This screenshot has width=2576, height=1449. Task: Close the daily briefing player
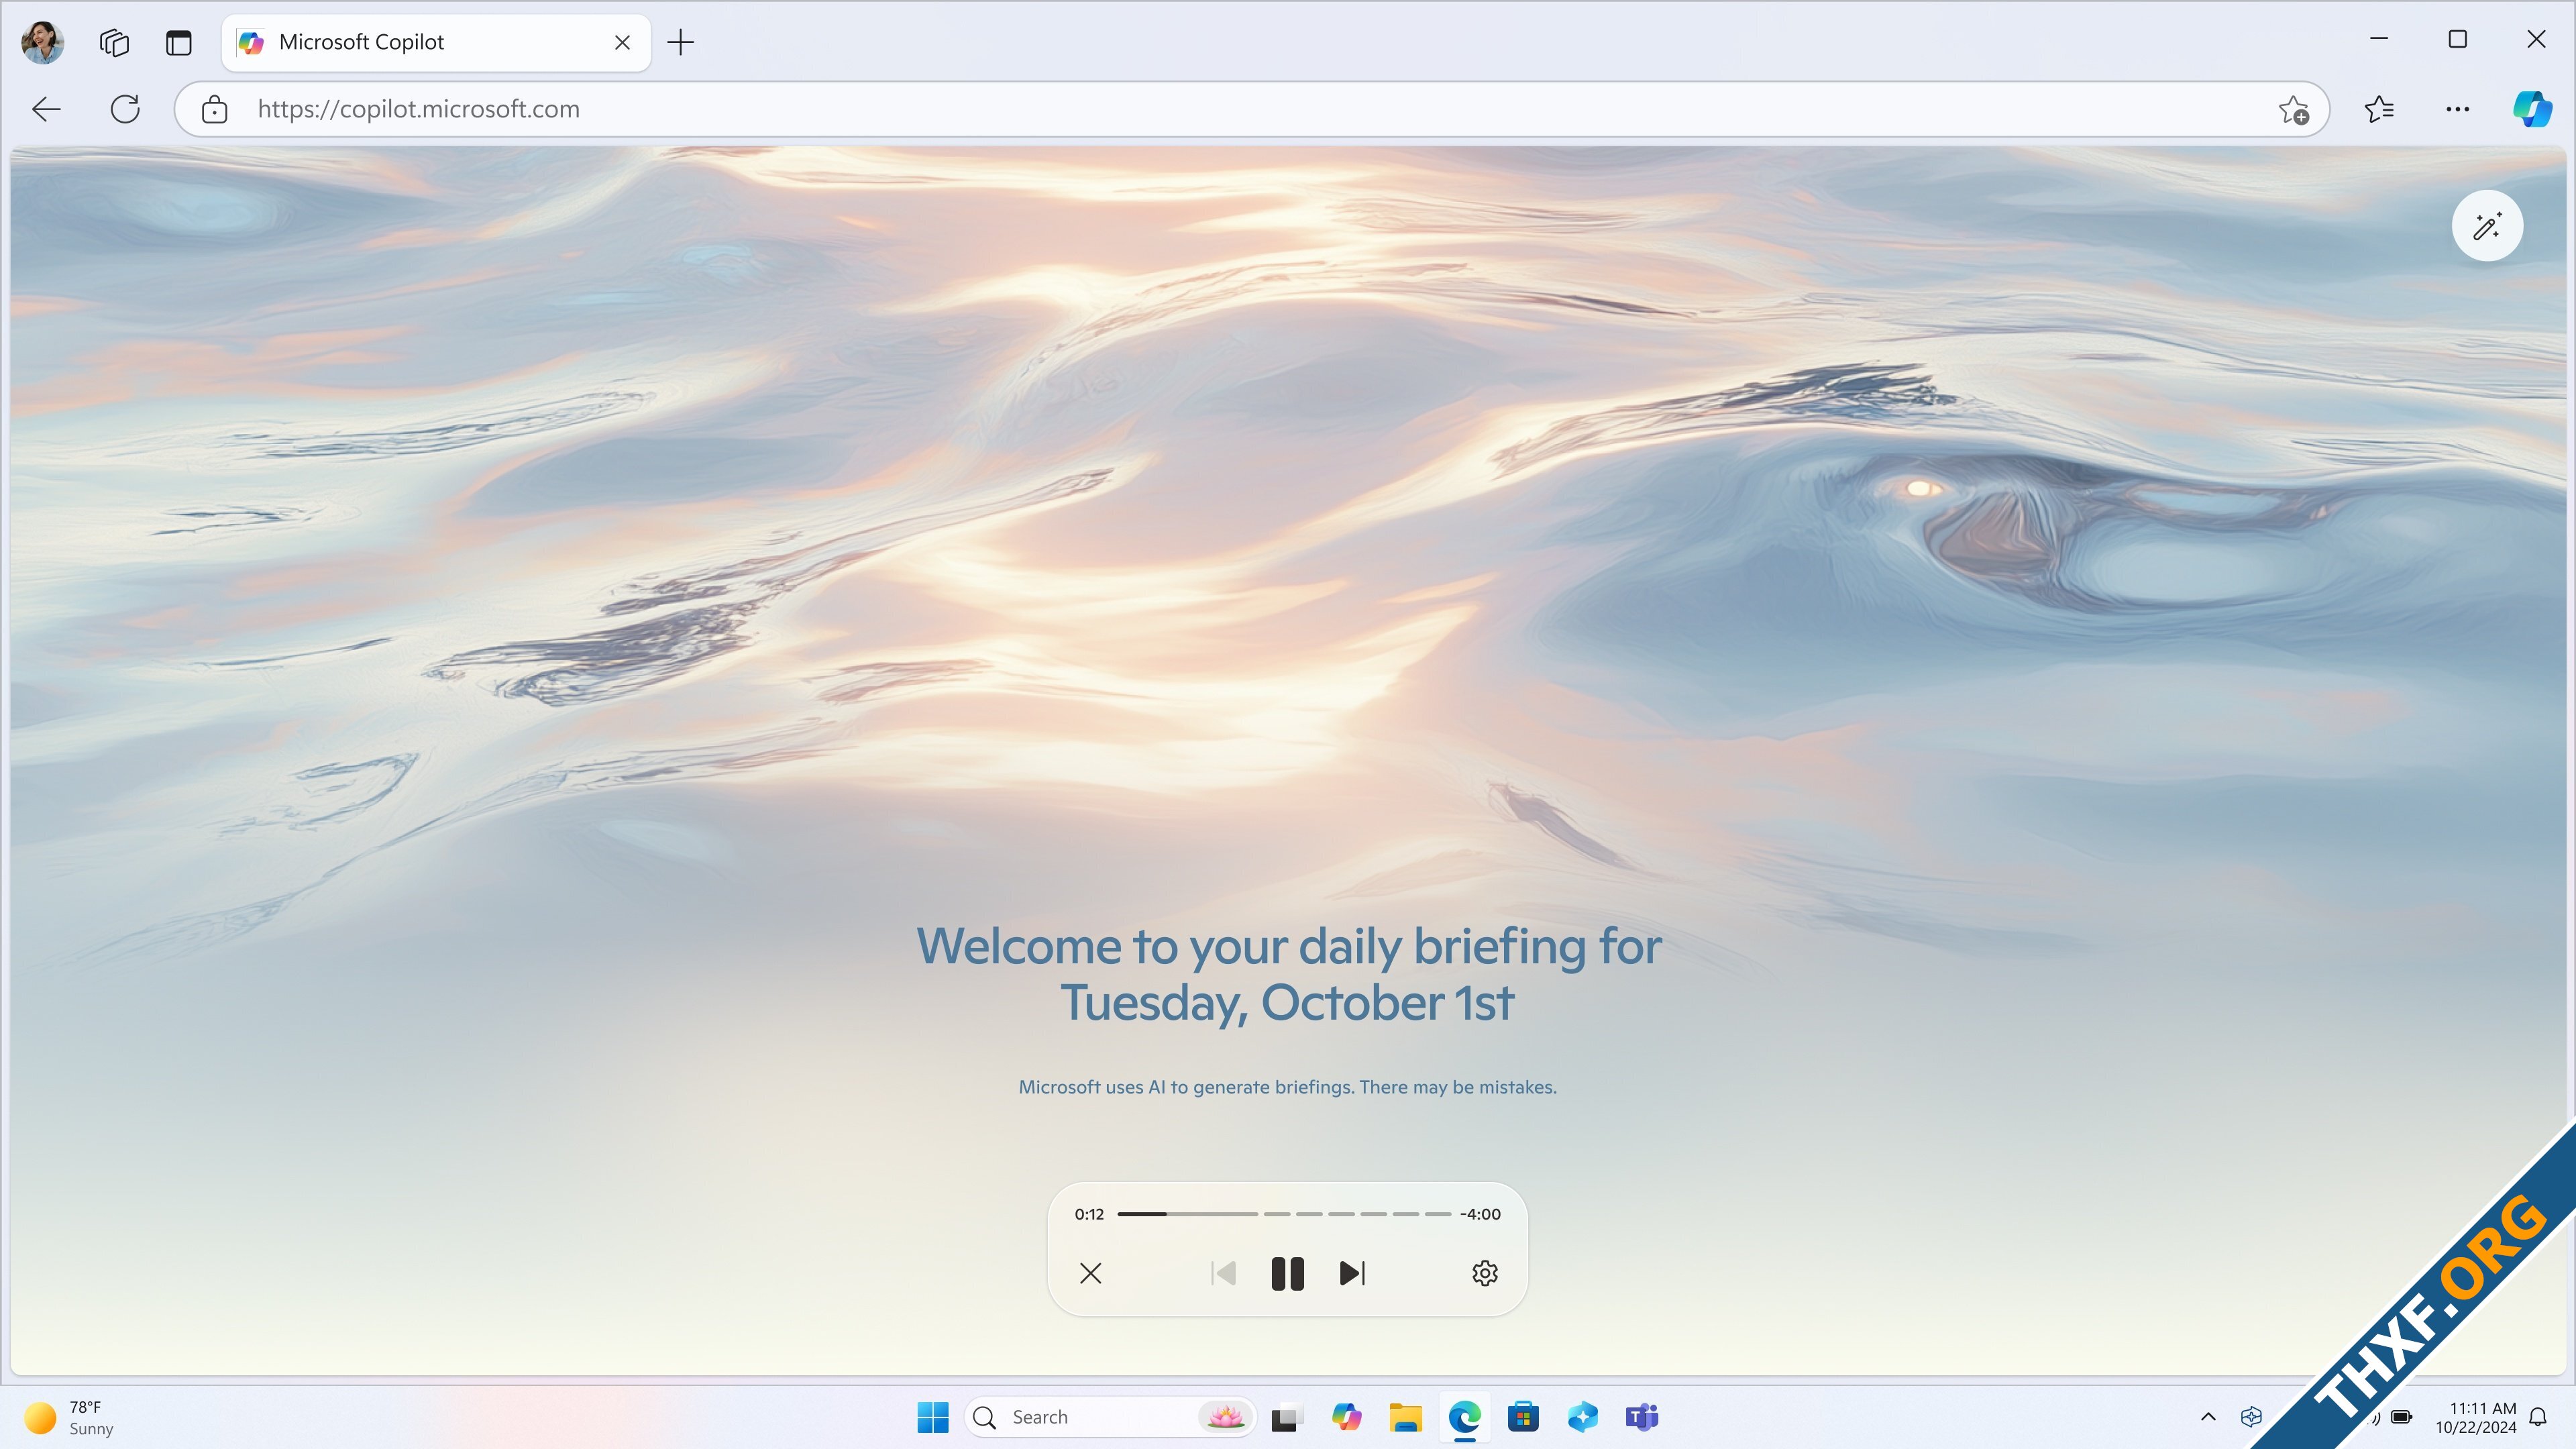1091,1273
